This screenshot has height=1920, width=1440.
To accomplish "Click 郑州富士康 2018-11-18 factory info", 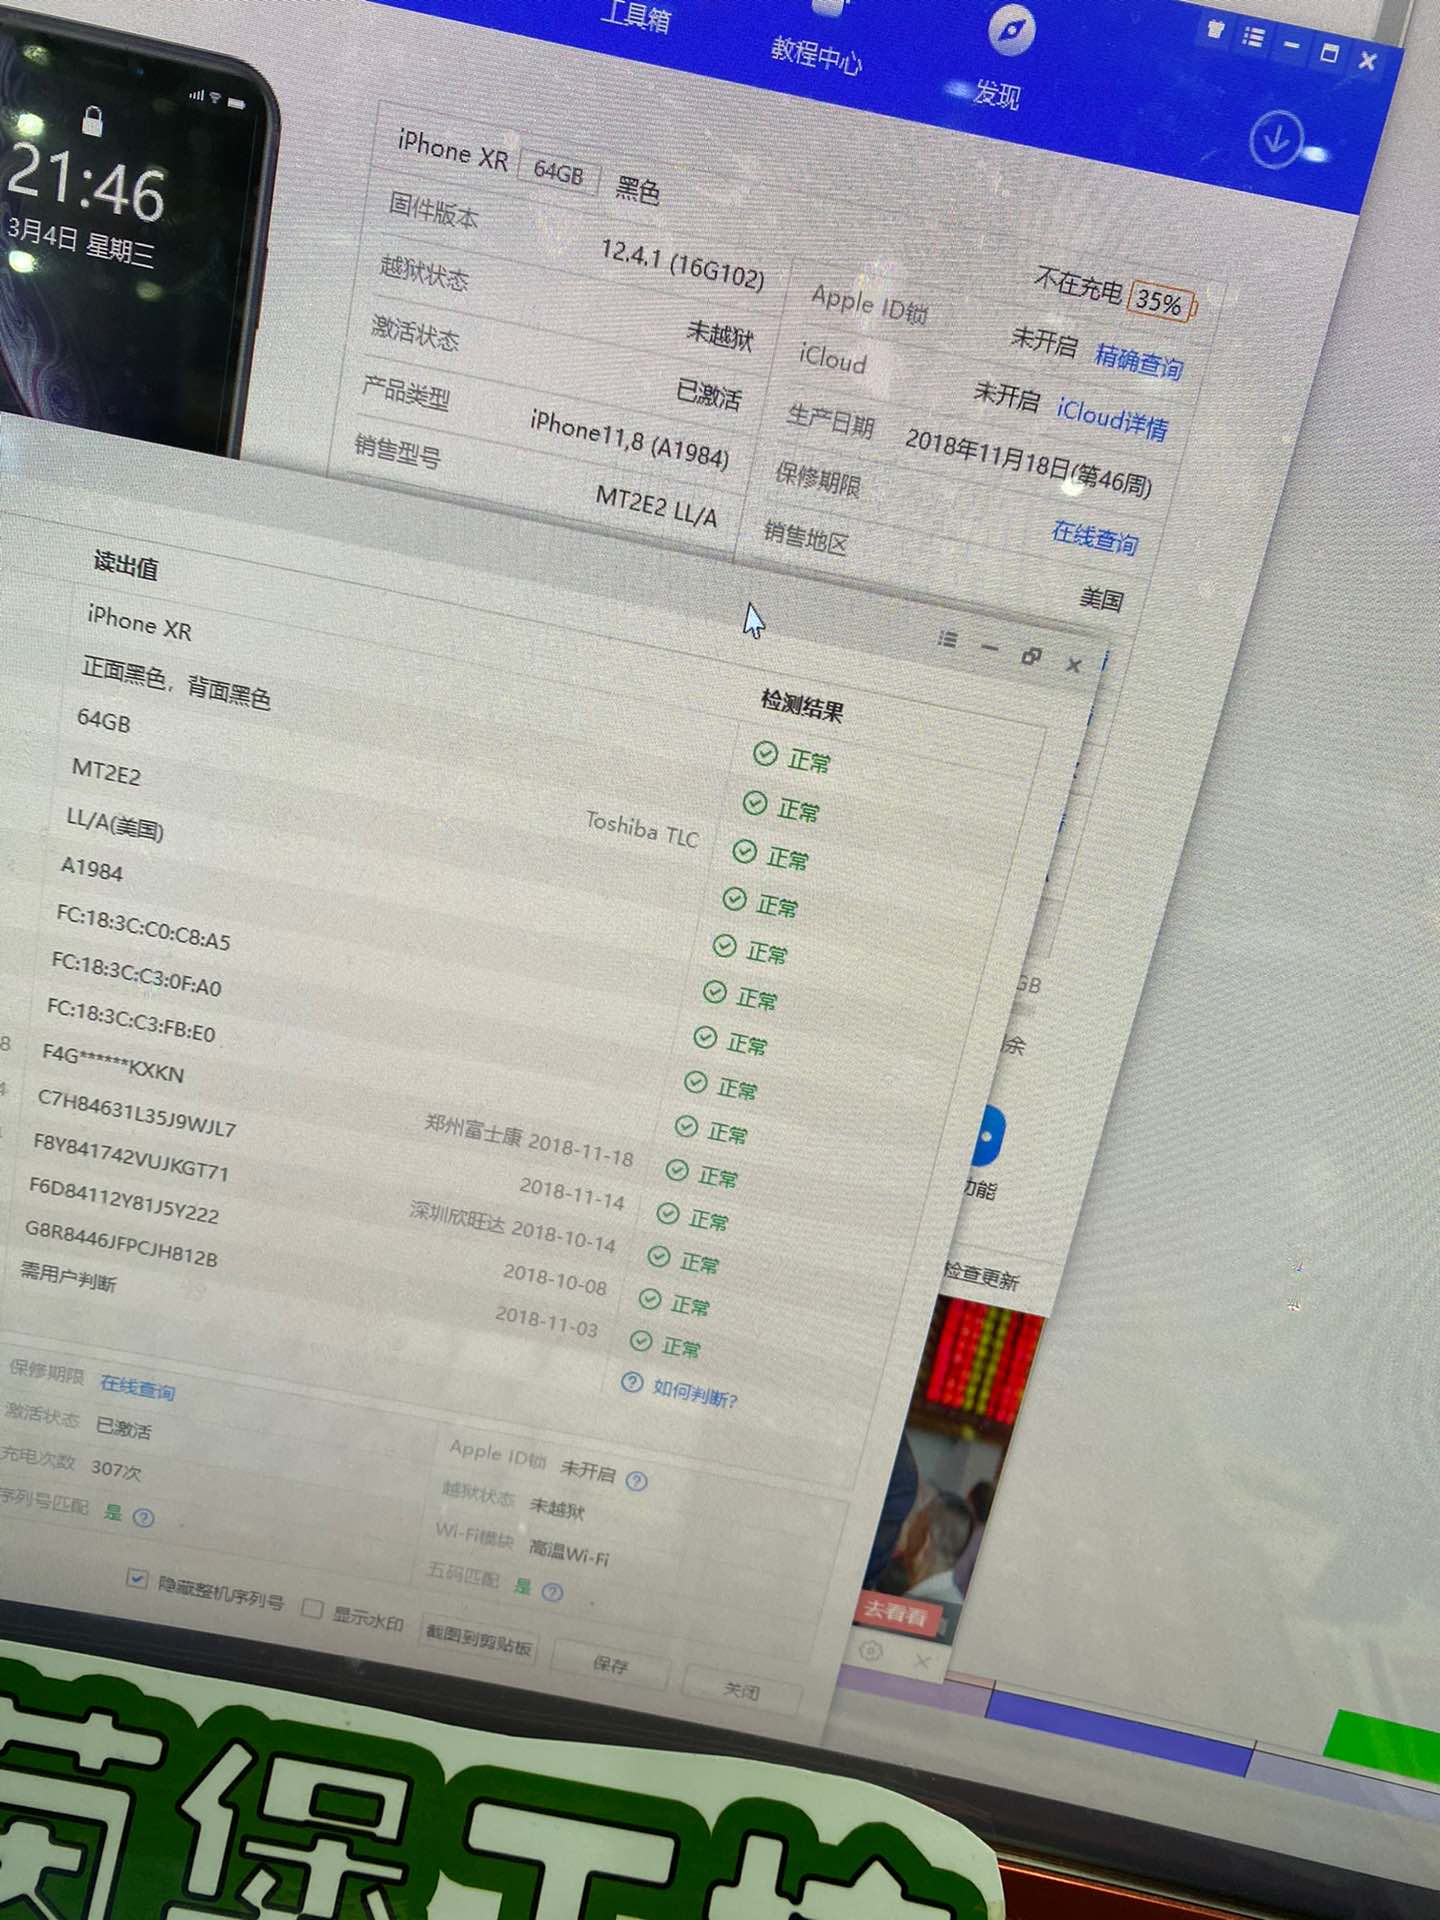I will [529, 1141].
